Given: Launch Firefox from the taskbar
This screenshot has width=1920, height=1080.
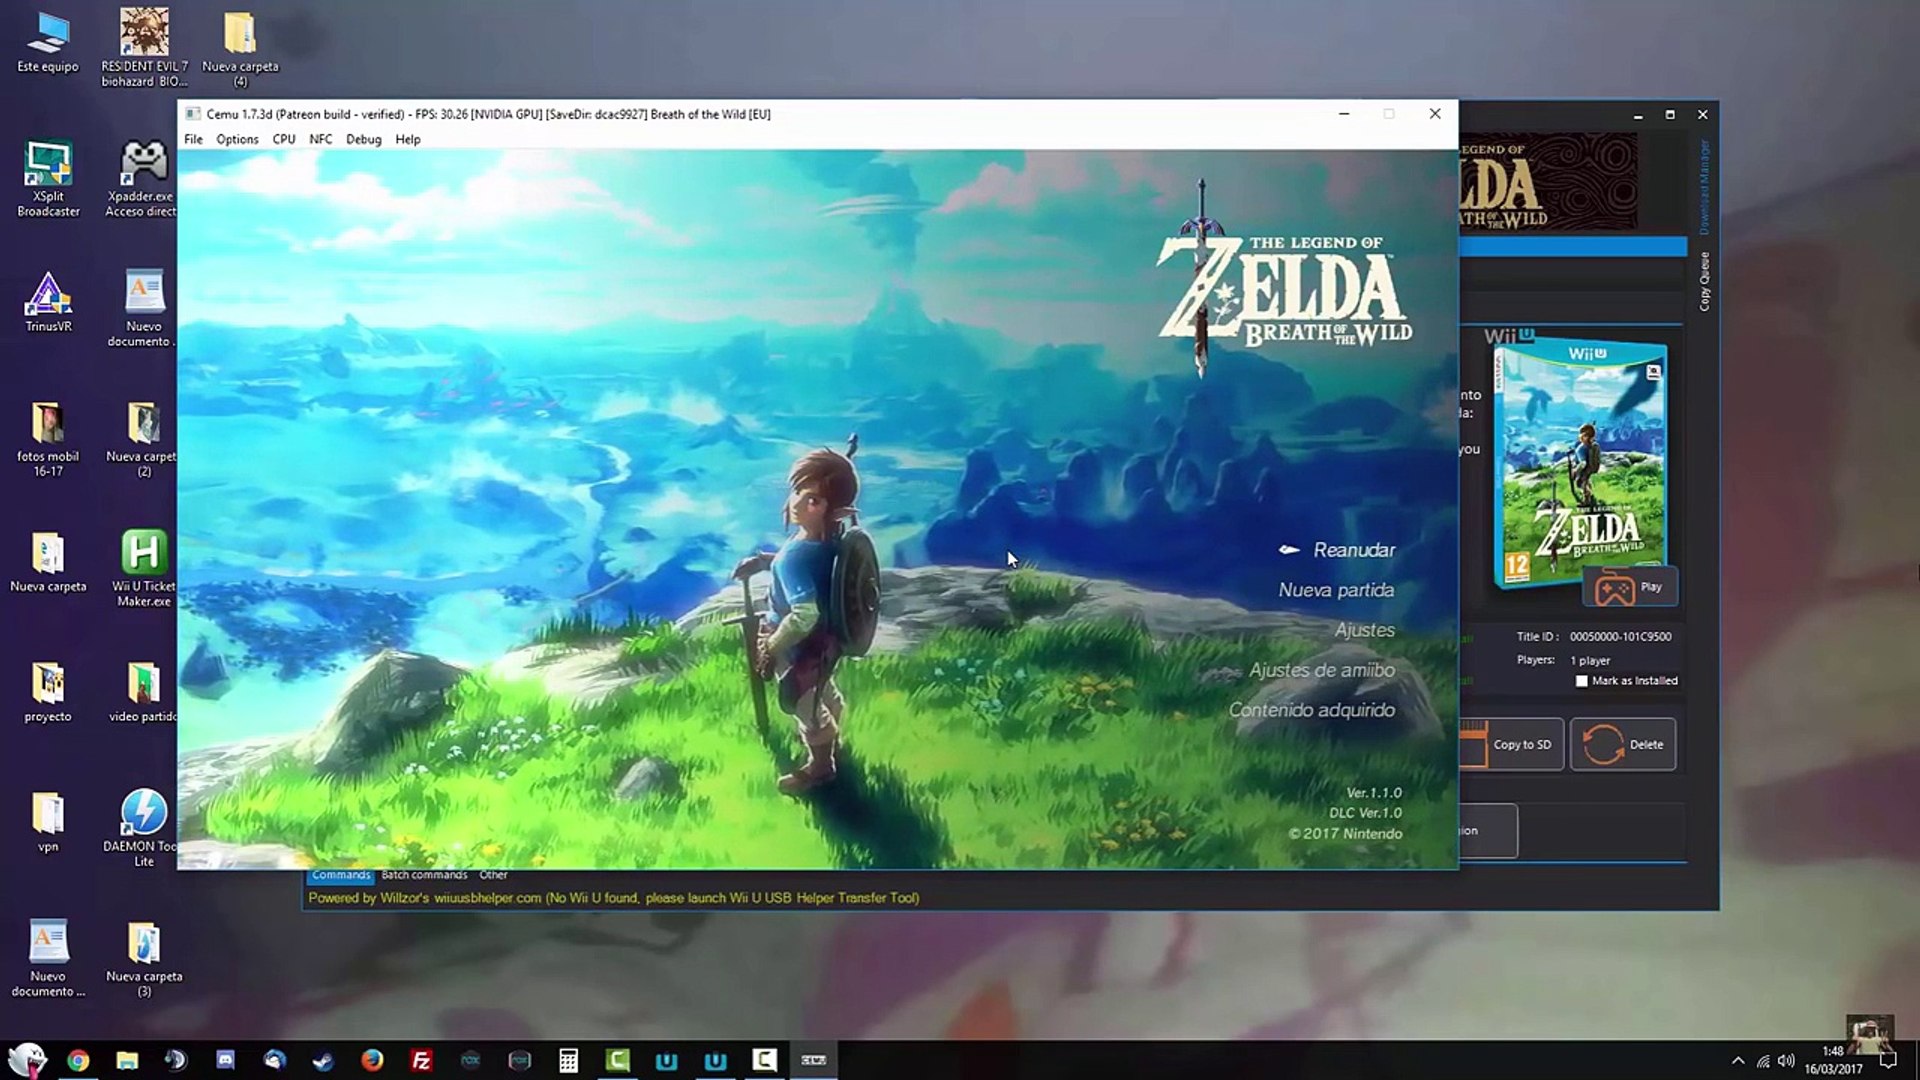Looking at the screenshot, I should [371, 1060].
